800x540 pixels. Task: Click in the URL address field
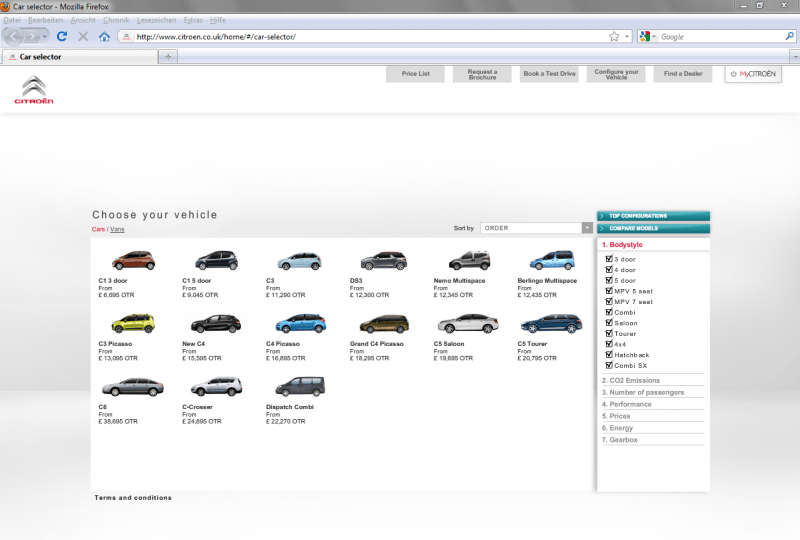tap(370, 37)
